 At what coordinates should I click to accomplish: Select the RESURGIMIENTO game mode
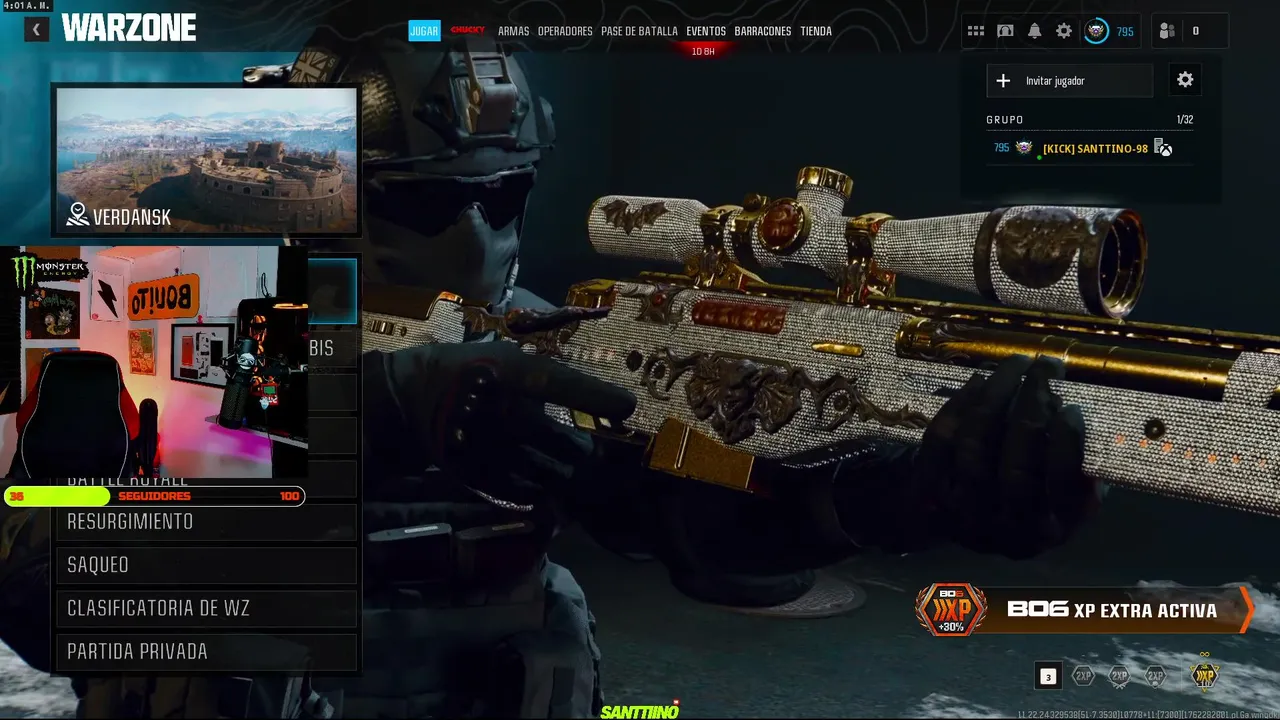(x=206, y=522)
